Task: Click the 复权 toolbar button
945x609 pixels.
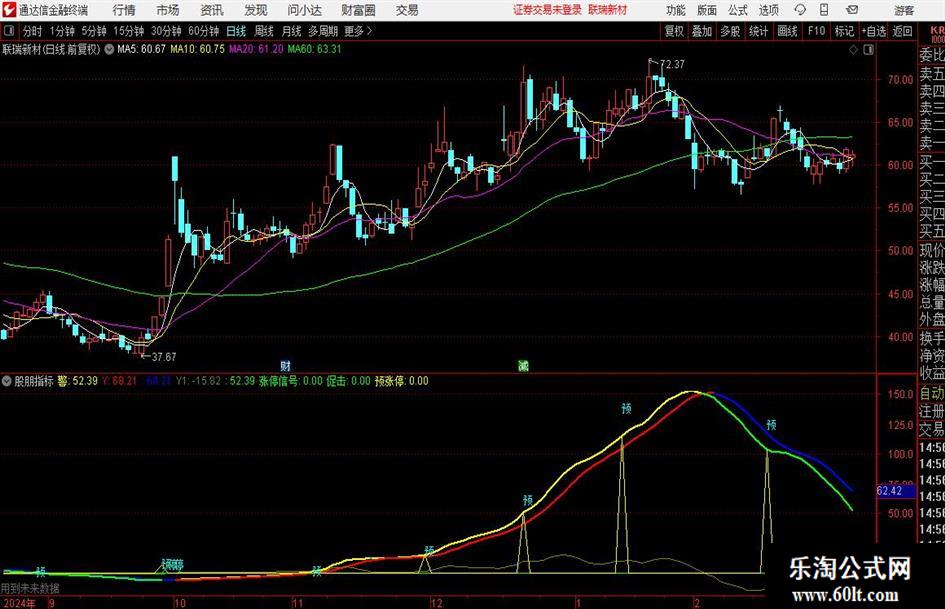Action: click(674, 31)
